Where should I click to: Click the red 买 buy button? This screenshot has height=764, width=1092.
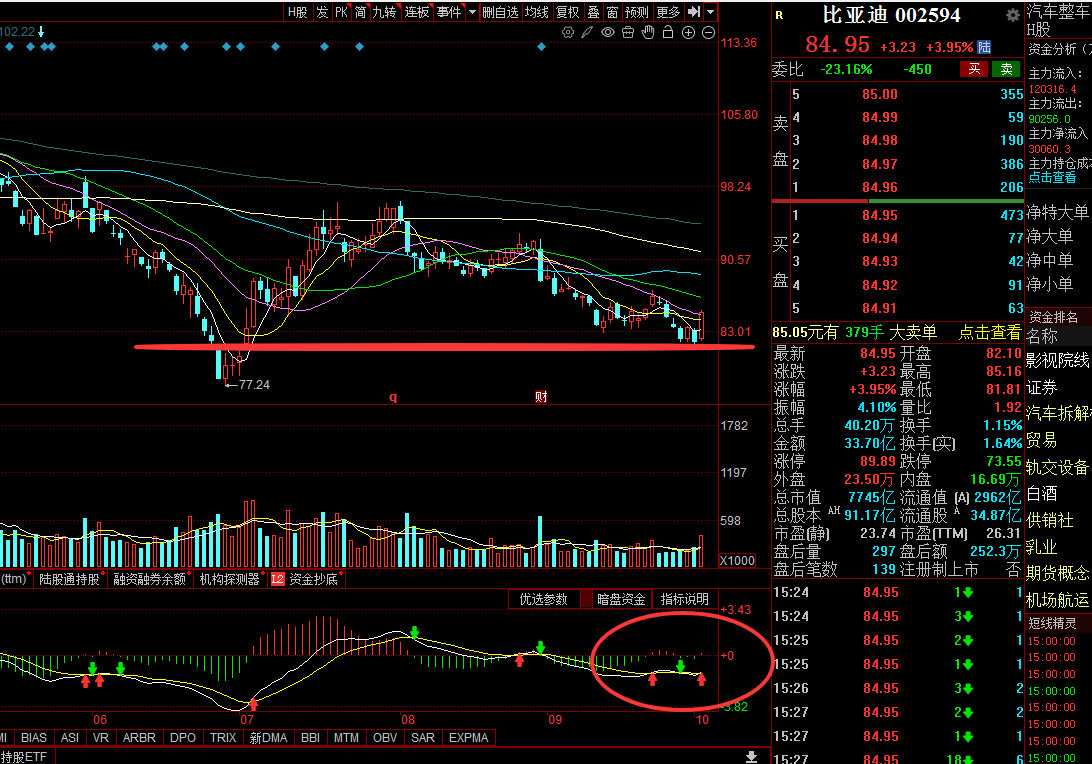tap(974, 69)
